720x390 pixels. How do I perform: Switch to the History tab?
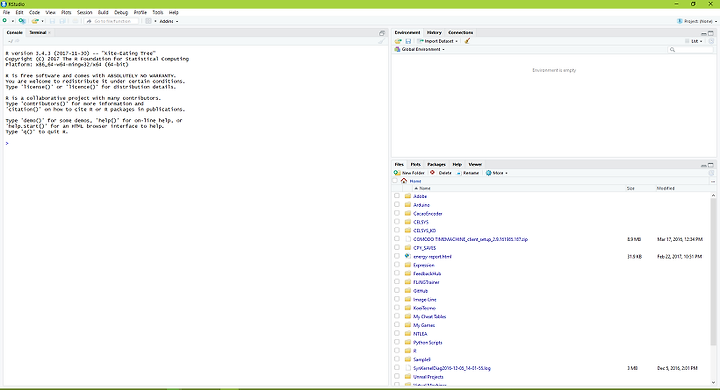point(434,33)
